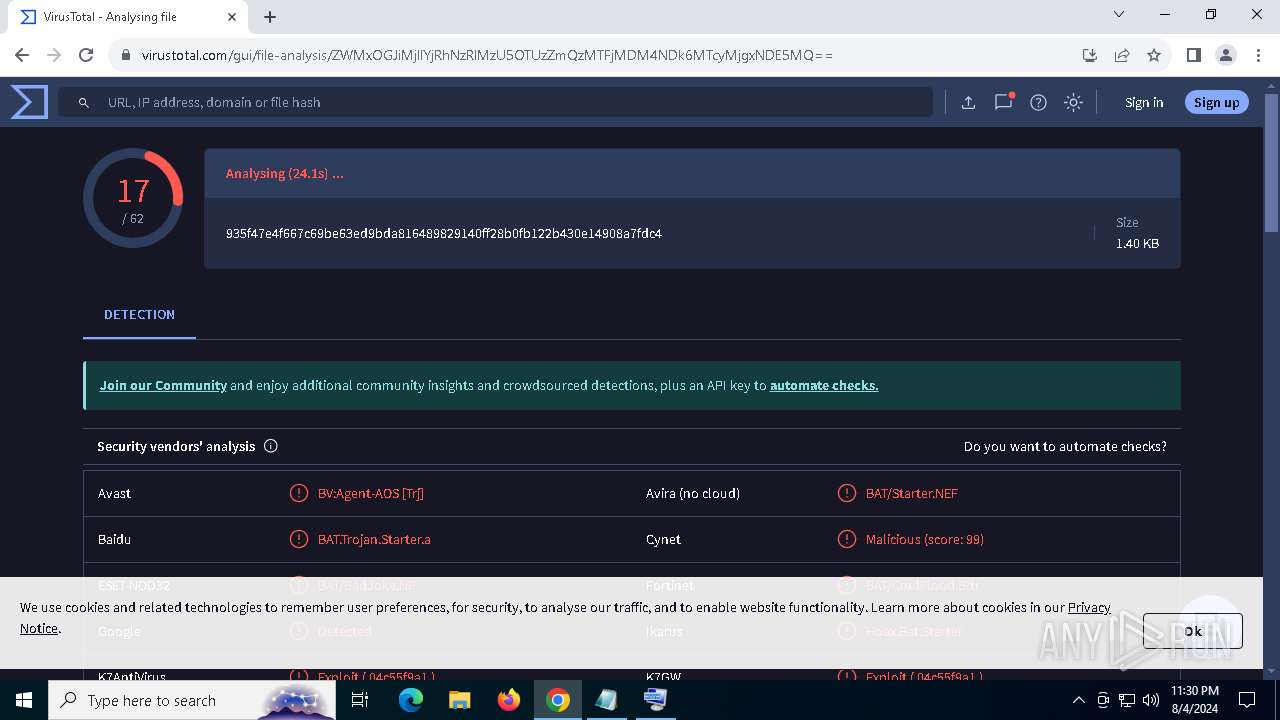Open the Action Center notifications icon

point(1247,700)
